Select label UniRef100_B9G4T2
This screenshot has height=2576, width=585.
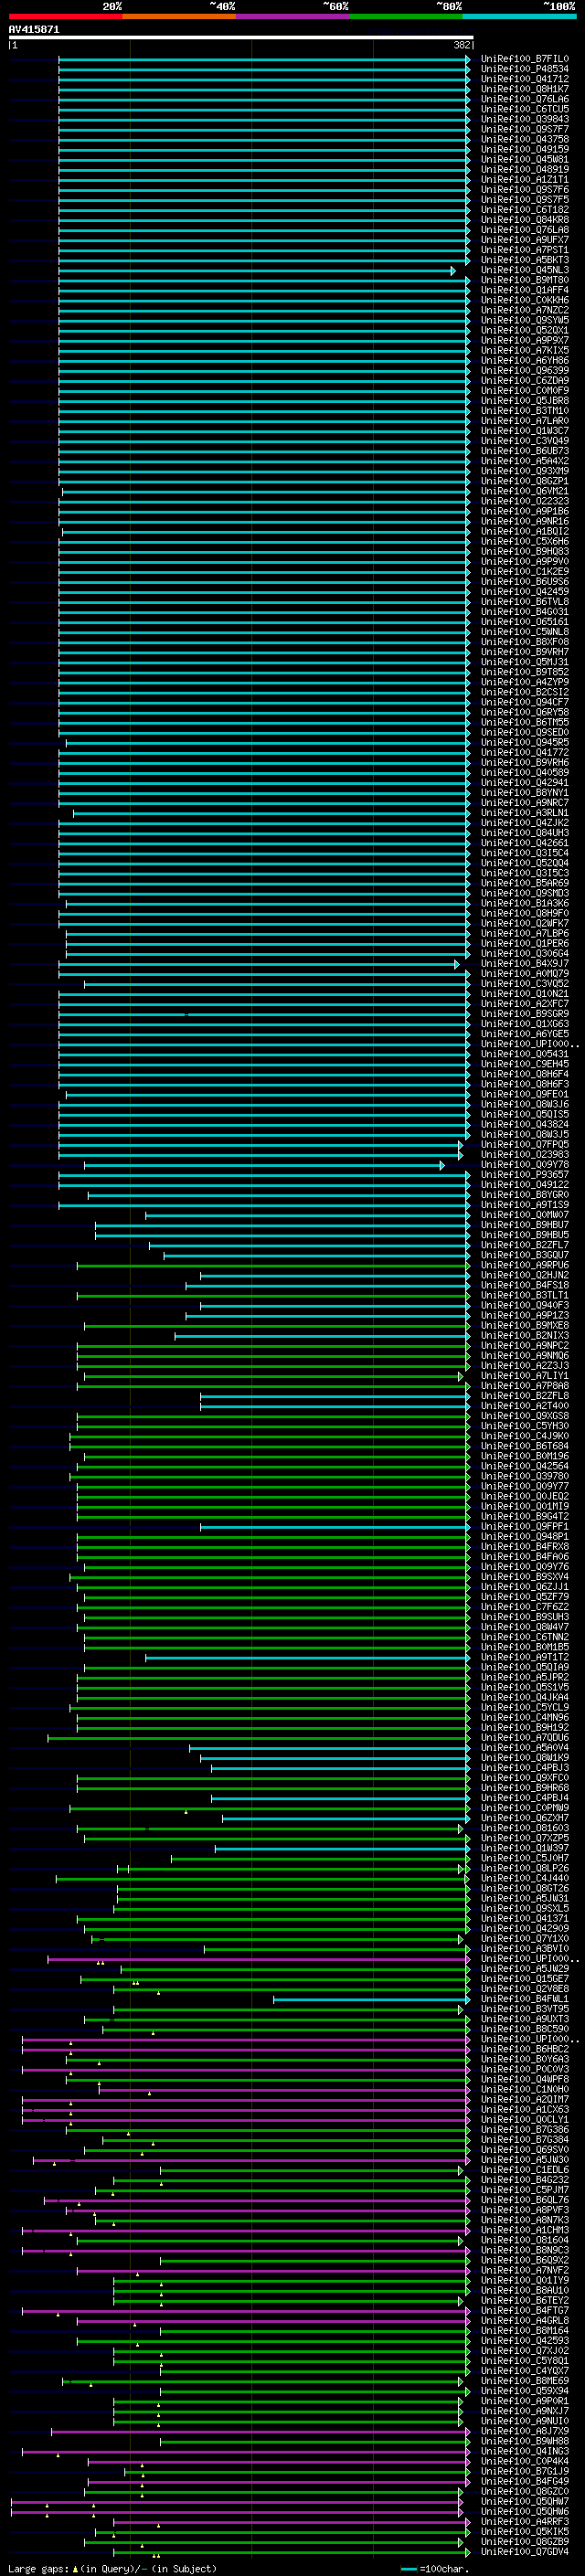tap(524, 1517)
